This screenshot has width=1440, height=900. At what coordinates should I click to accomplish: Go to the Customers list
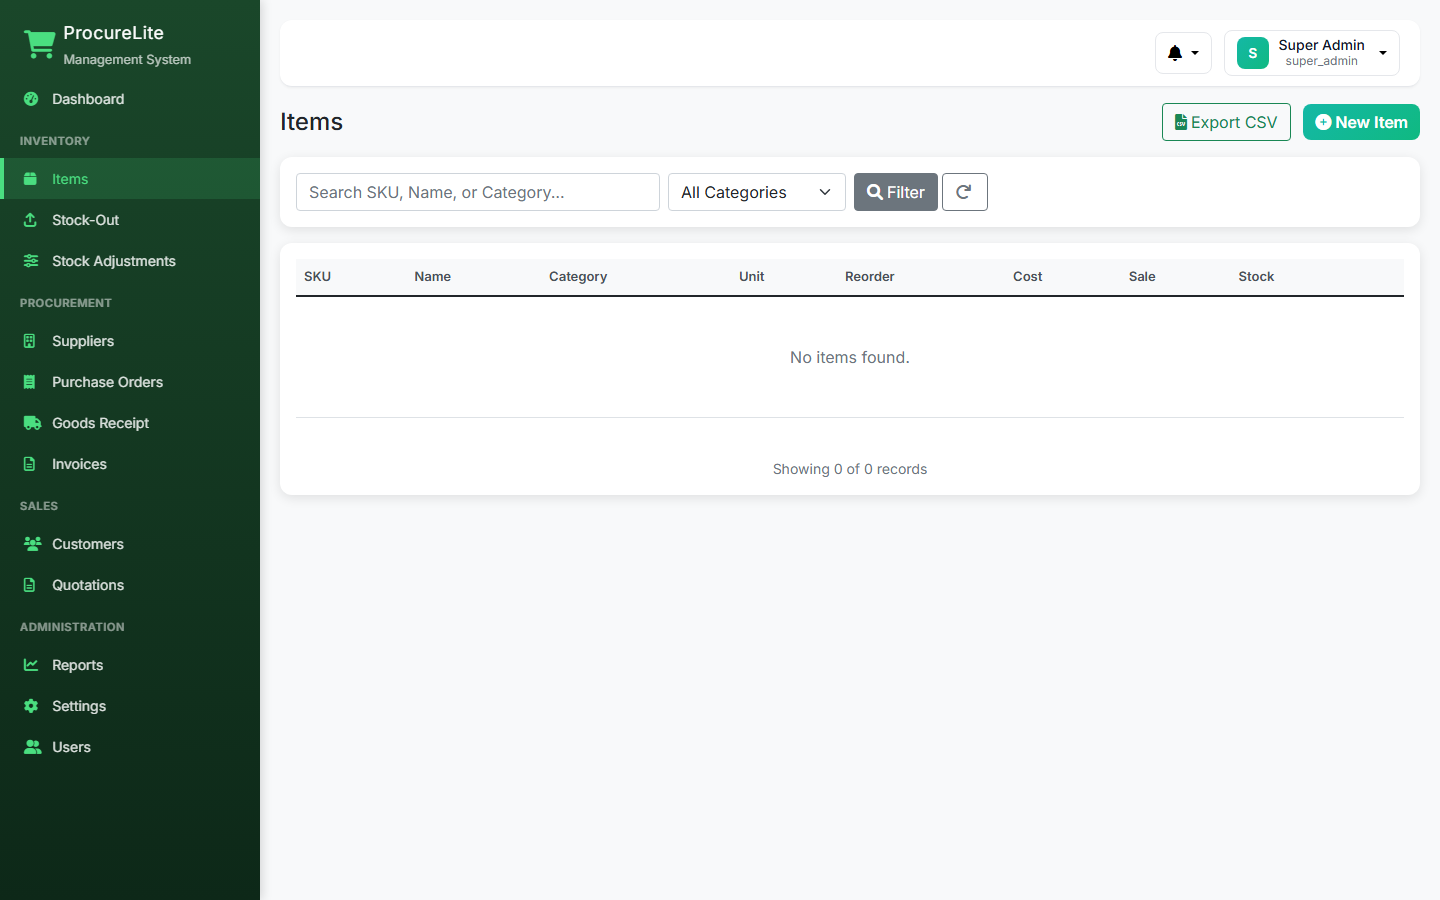[x=130, y=544]
